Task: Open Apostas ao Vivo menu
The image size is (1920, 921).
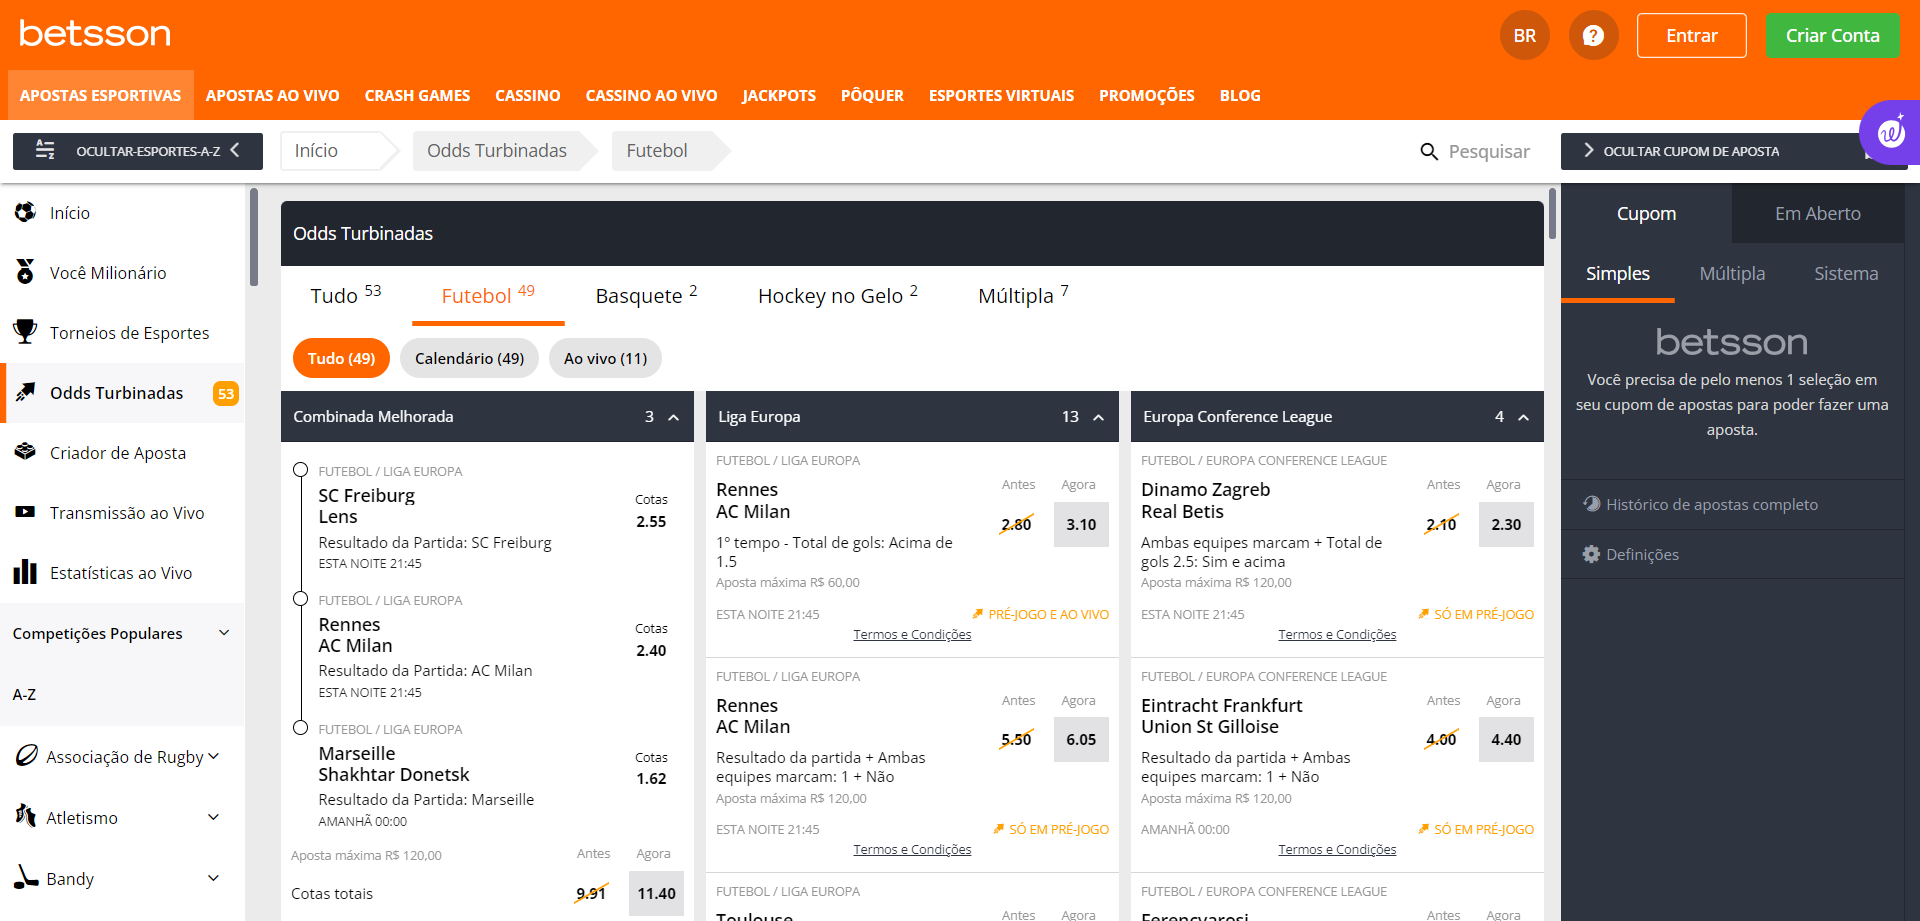Action: click(x=272, y=95)
